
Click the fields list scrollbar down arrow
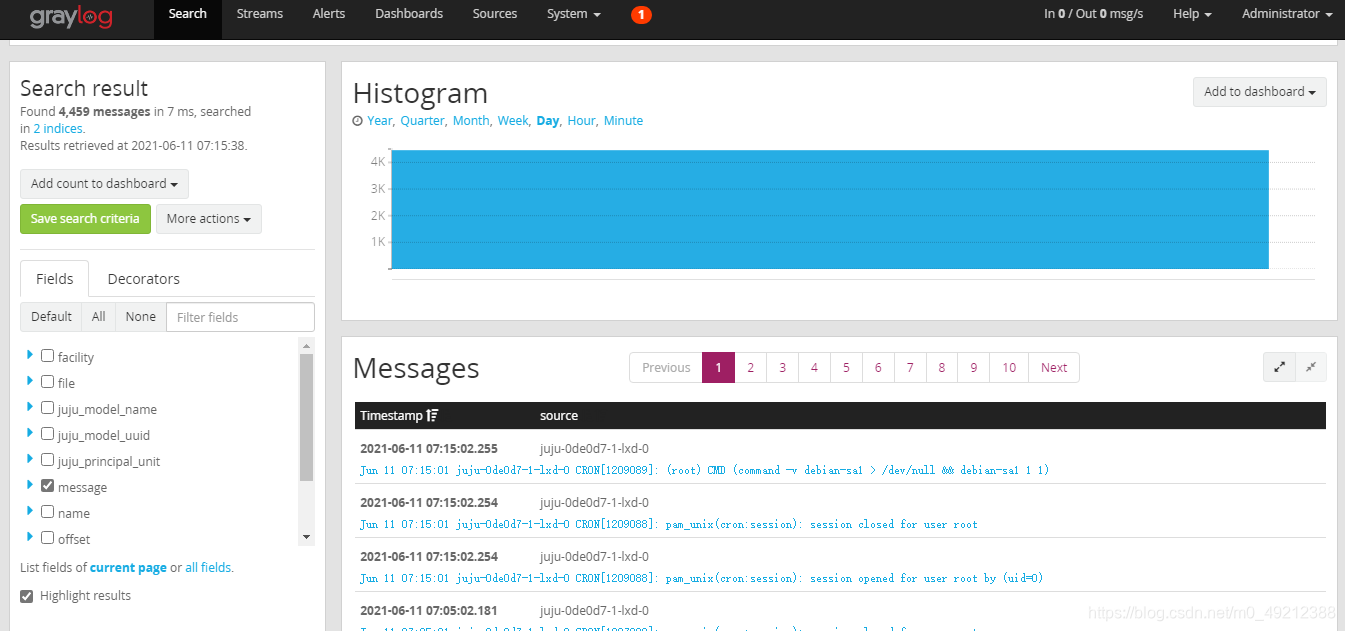point(306,538)
